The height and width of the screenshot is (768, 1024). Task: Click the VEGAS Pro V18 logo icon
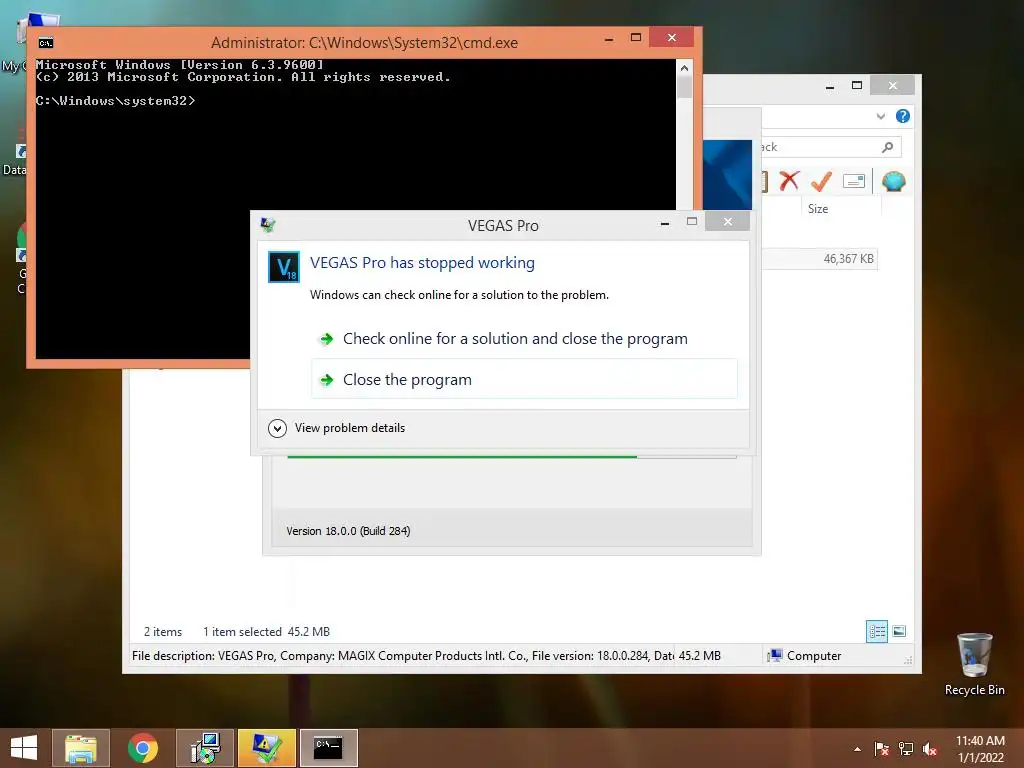click(283, 267)
